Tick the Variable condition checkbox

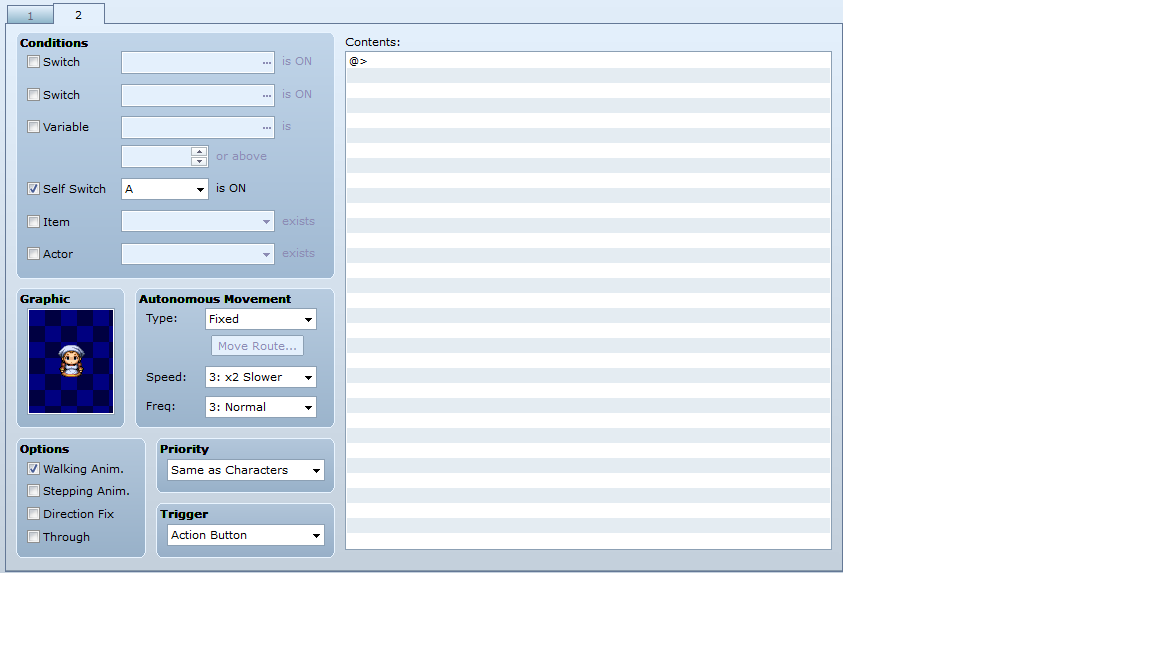coord(33,126)
